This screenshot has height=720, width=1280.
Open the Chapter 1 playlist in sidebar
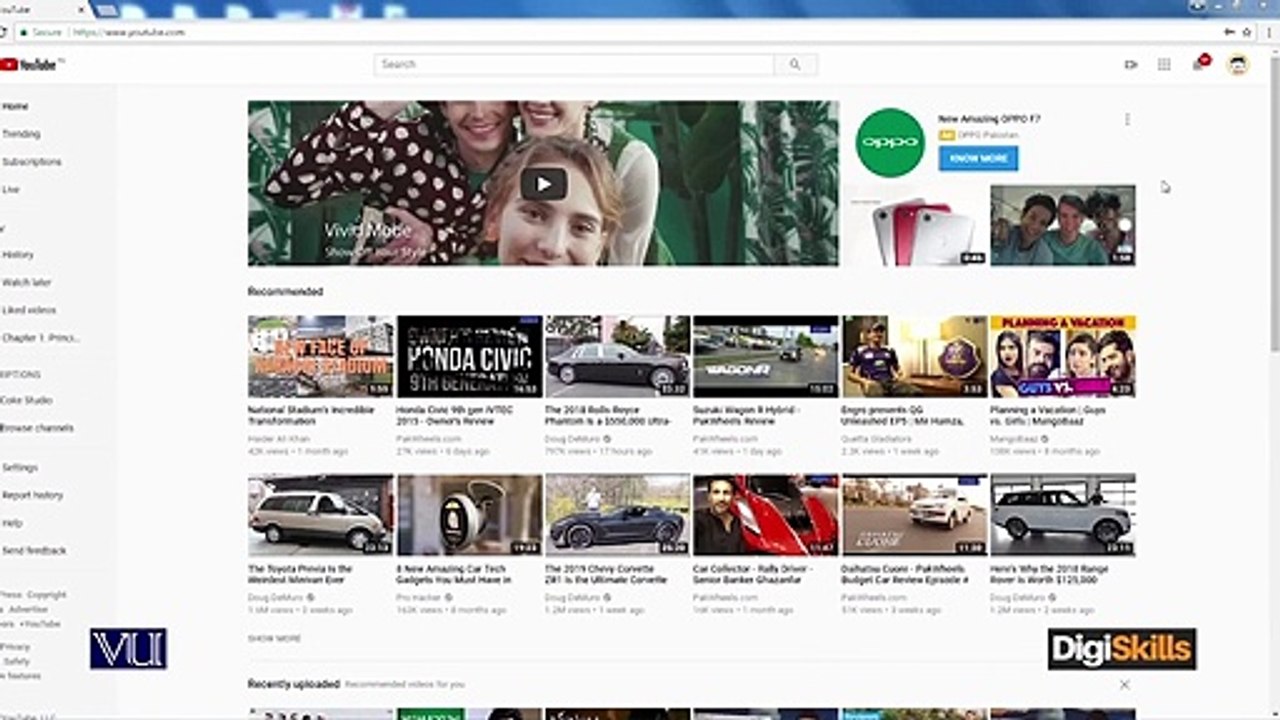40,338
